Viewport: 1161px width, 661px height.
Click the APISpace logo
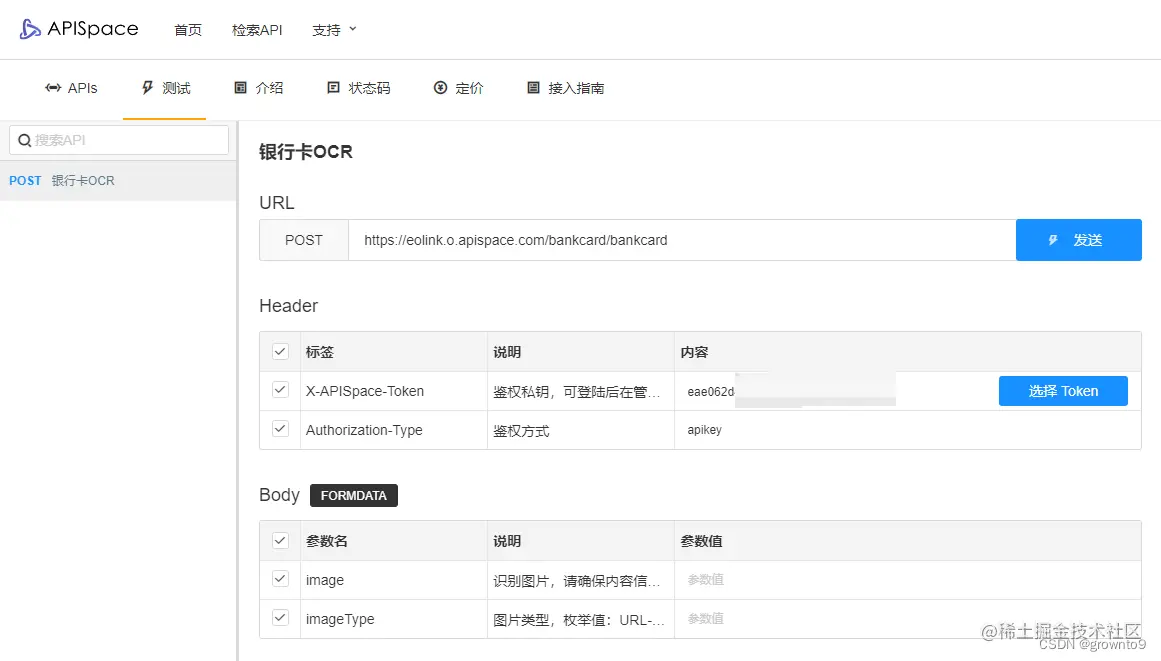[78, 29]
